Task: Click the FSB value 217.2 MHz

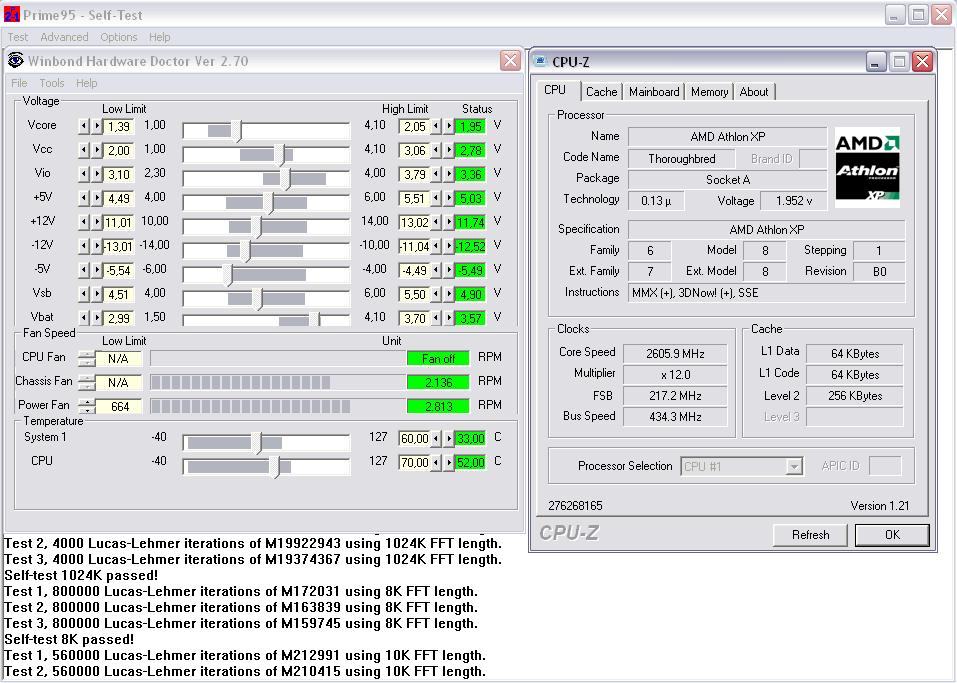Action: tap(675, 396)
